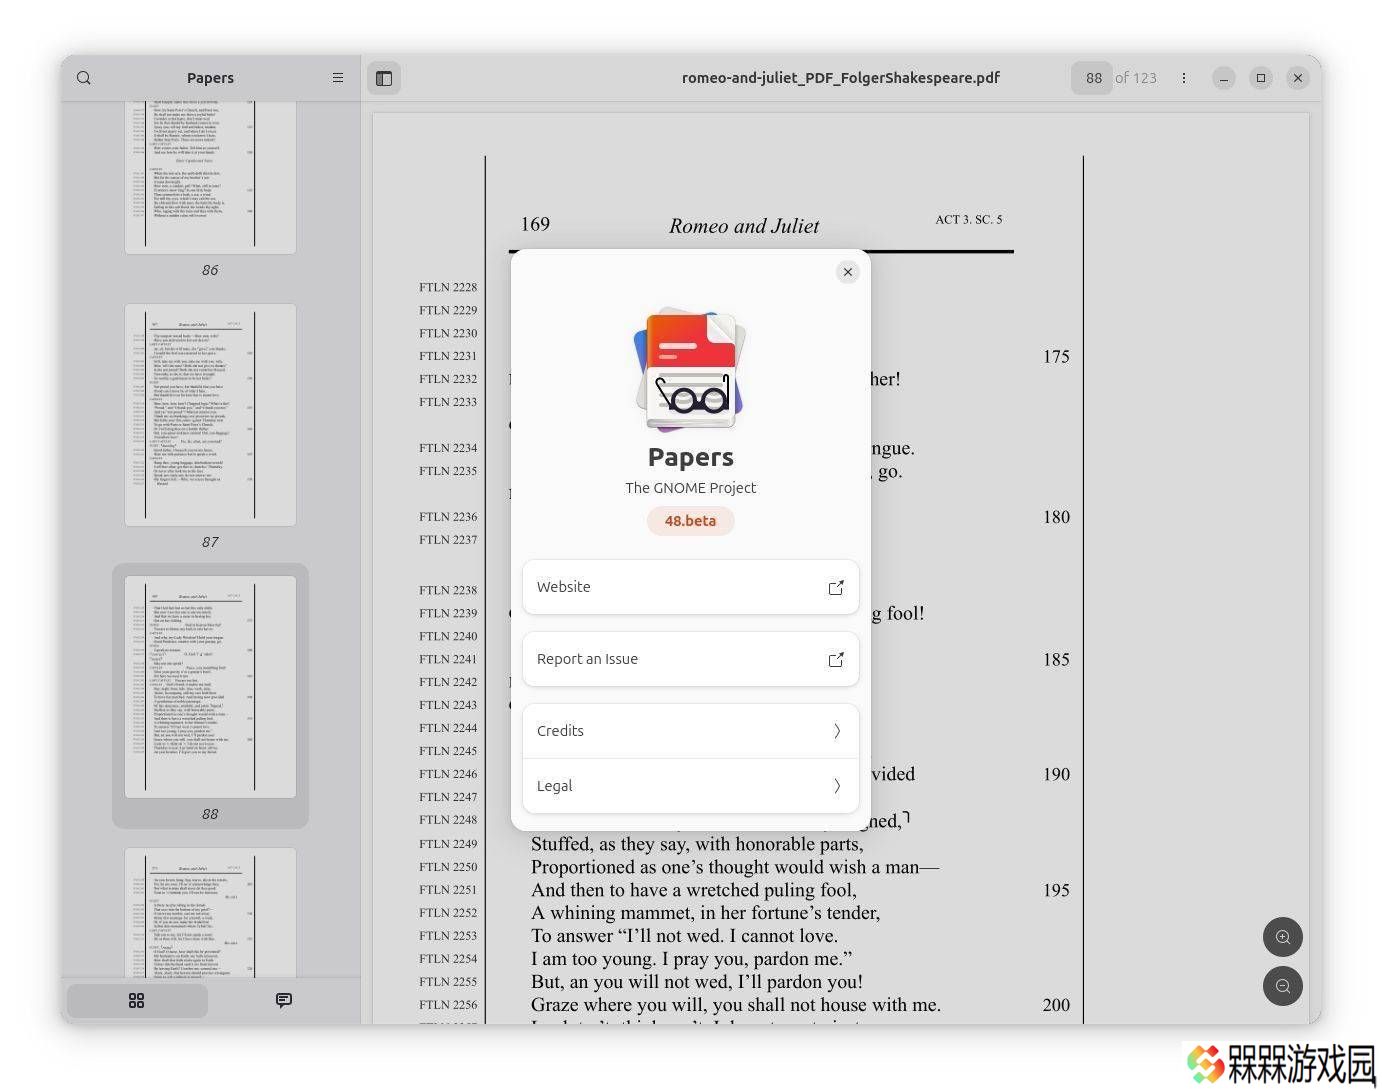Click line number FTLN 2228
1382x1091 pixels.
tap(448, 287)
